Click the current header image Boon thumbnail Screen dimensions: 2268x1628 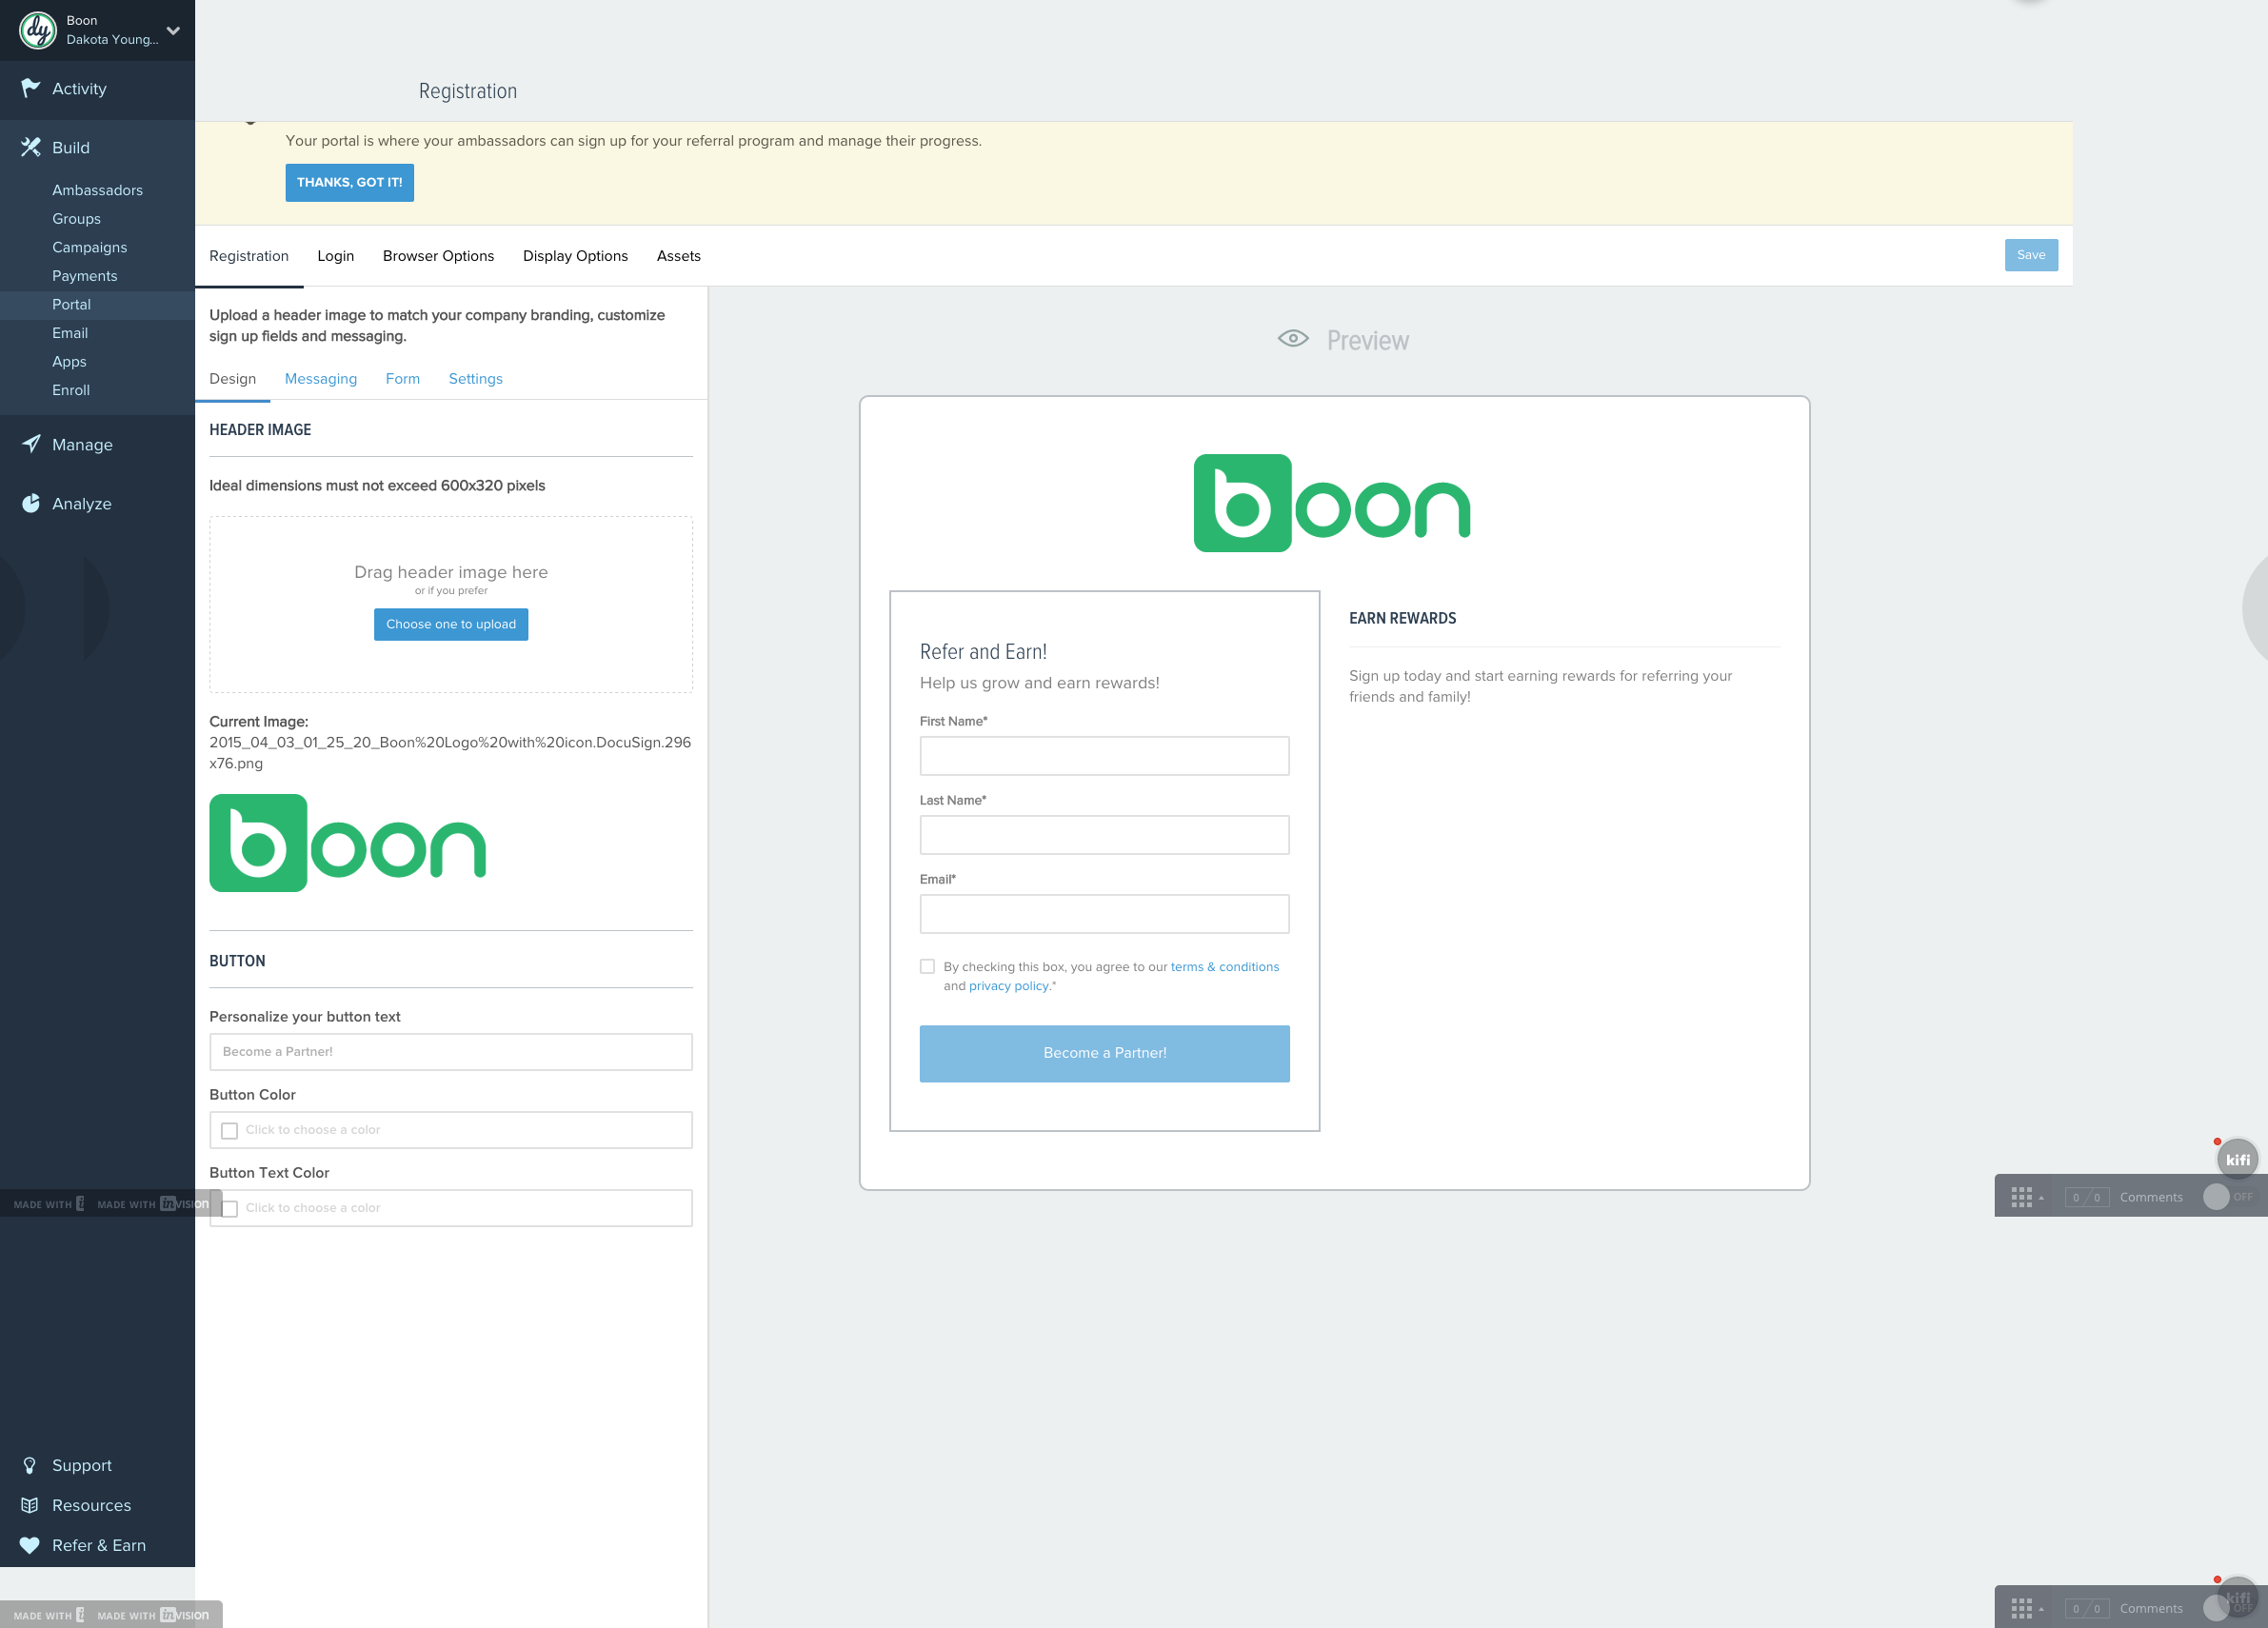click(x=348, y=843)
